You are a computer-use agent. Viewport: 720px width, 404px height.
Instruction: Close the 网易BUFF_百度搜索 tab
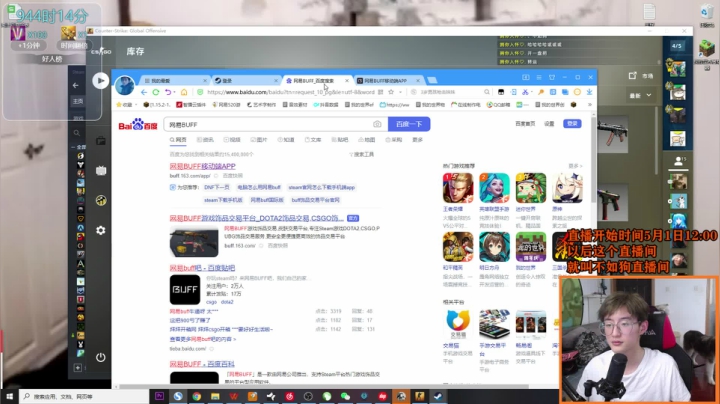pos(347,81)
